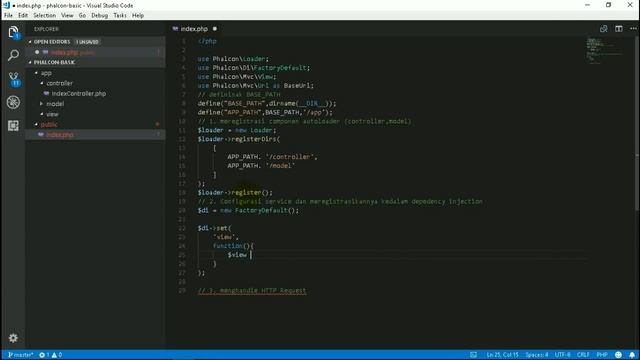Click the small status bar icon left of Ln 25
The image size is (640, 360).
click(x=473, y=355)
